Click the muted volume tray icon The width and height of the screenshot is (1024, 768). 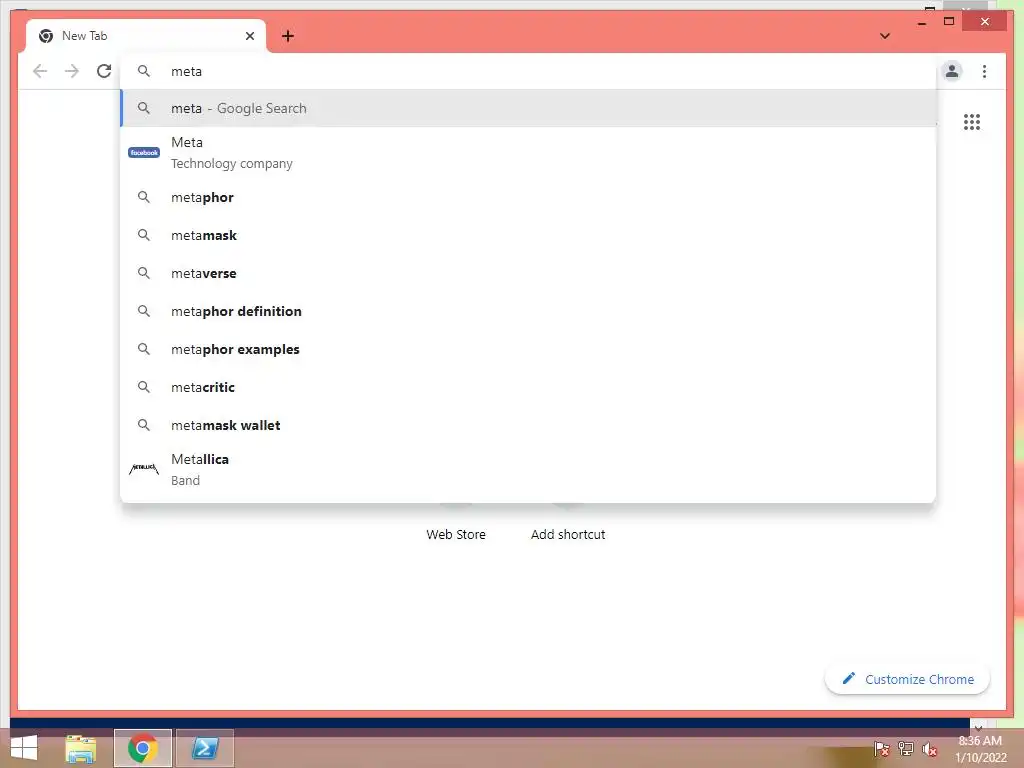930,749
